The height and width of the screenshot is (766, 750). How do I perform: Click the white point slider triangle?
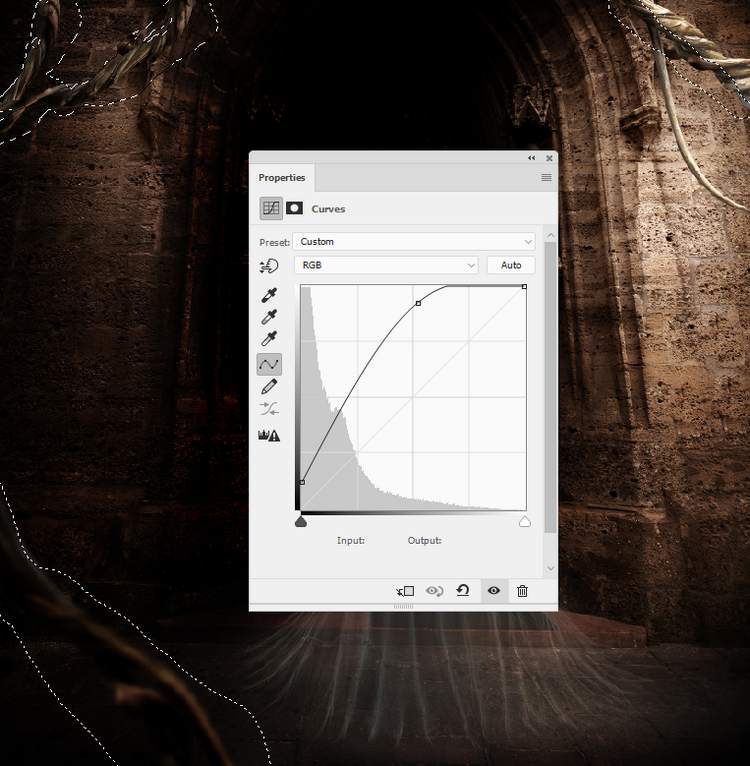(x=525, y=522)
